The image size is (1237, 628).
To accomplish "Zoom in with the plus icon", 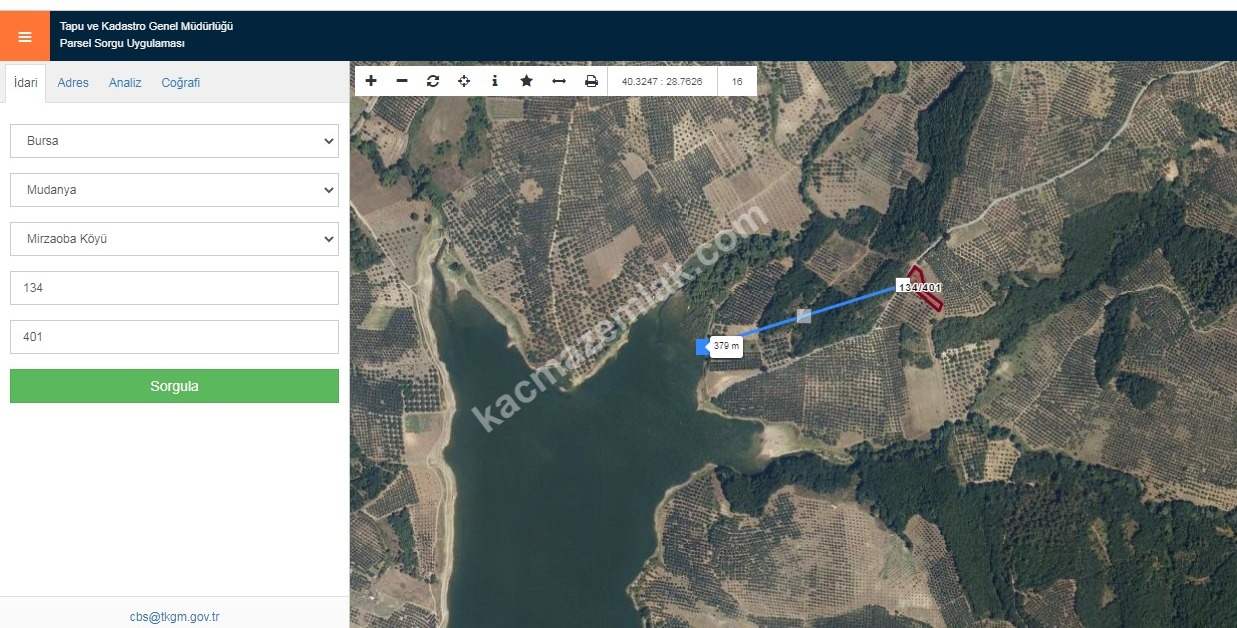I will tap(371, 81).
